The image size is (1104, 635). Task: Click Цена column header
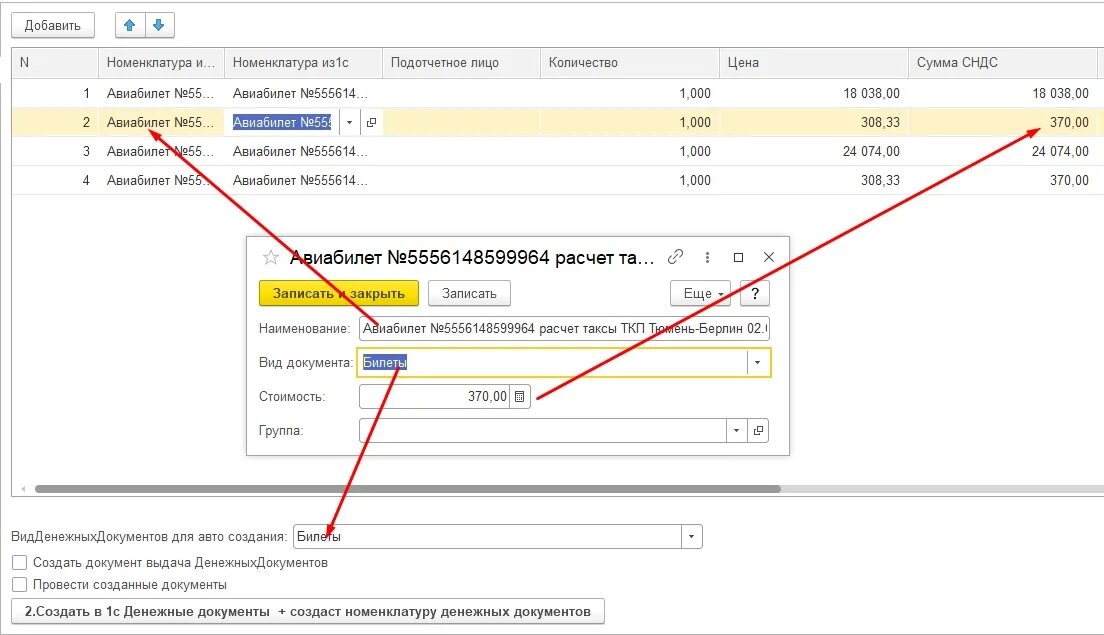(813, 63)
